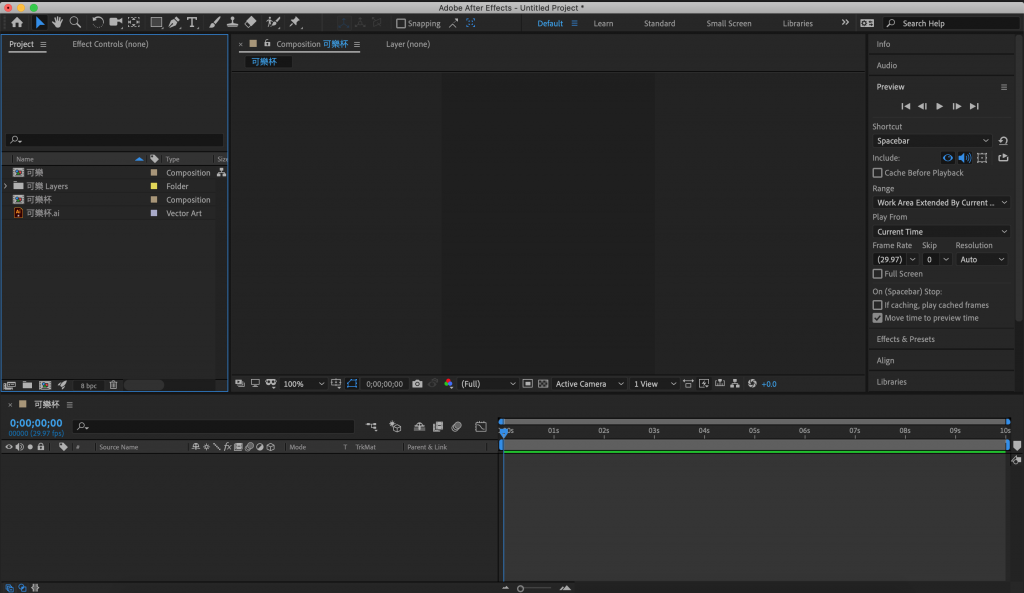1024x593 pixels.
Task: Jump to first frame in Preview
Action: (x=905, y=106)
